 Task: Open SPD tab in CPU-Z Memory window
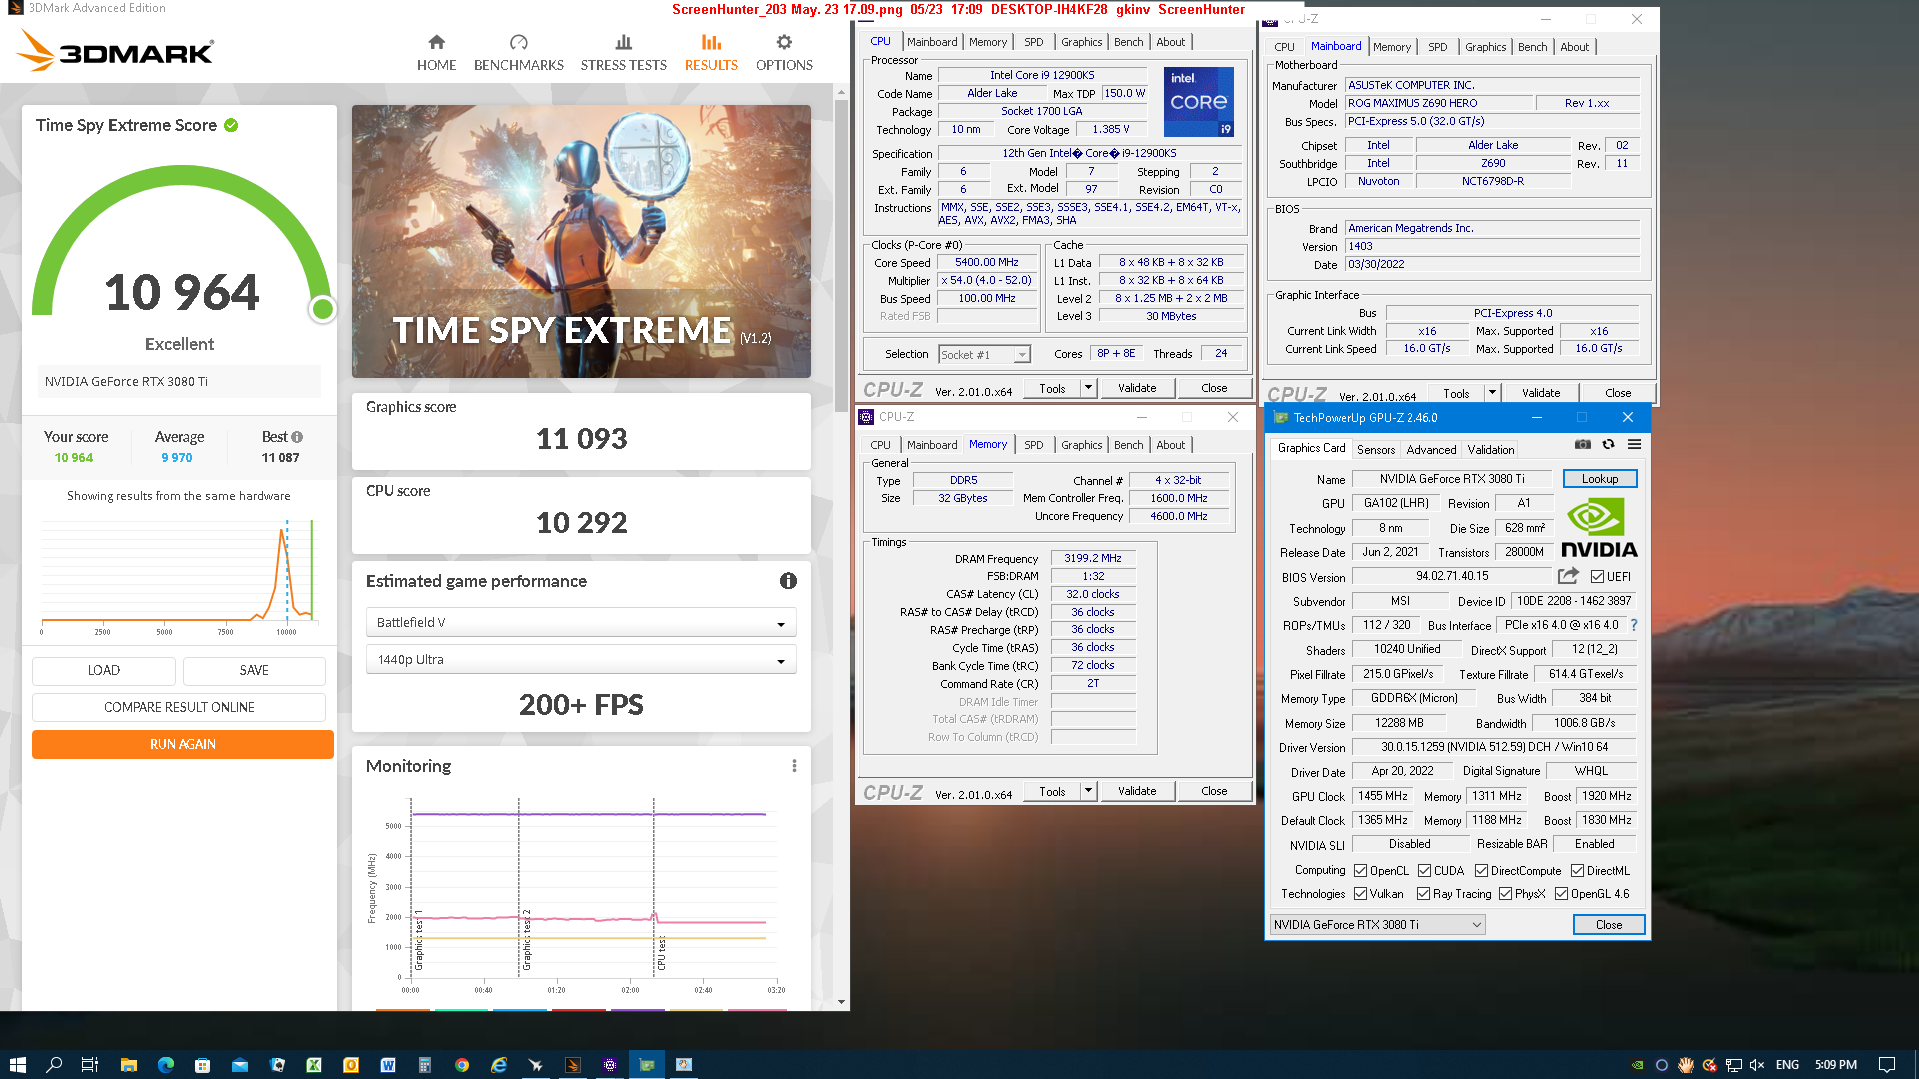1033,445
